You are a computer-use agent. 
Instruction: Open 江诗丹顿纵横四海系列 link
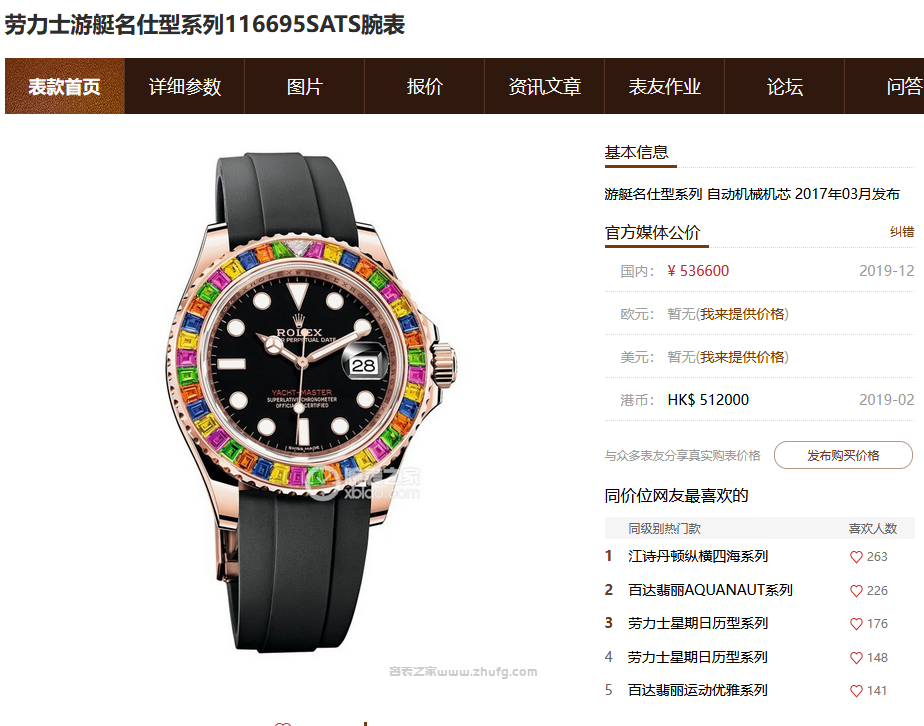pyautogui.click(x=698, y=556)
